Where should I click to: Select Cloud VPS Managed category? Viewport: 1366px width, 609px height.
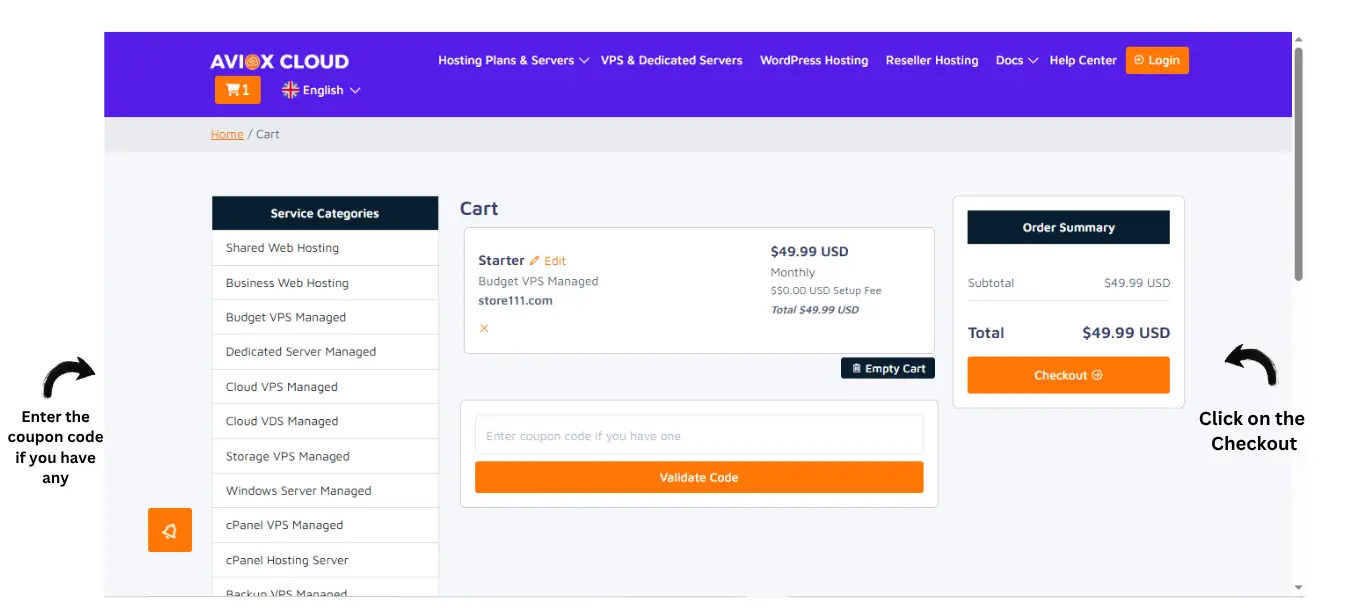click(282, 387)
